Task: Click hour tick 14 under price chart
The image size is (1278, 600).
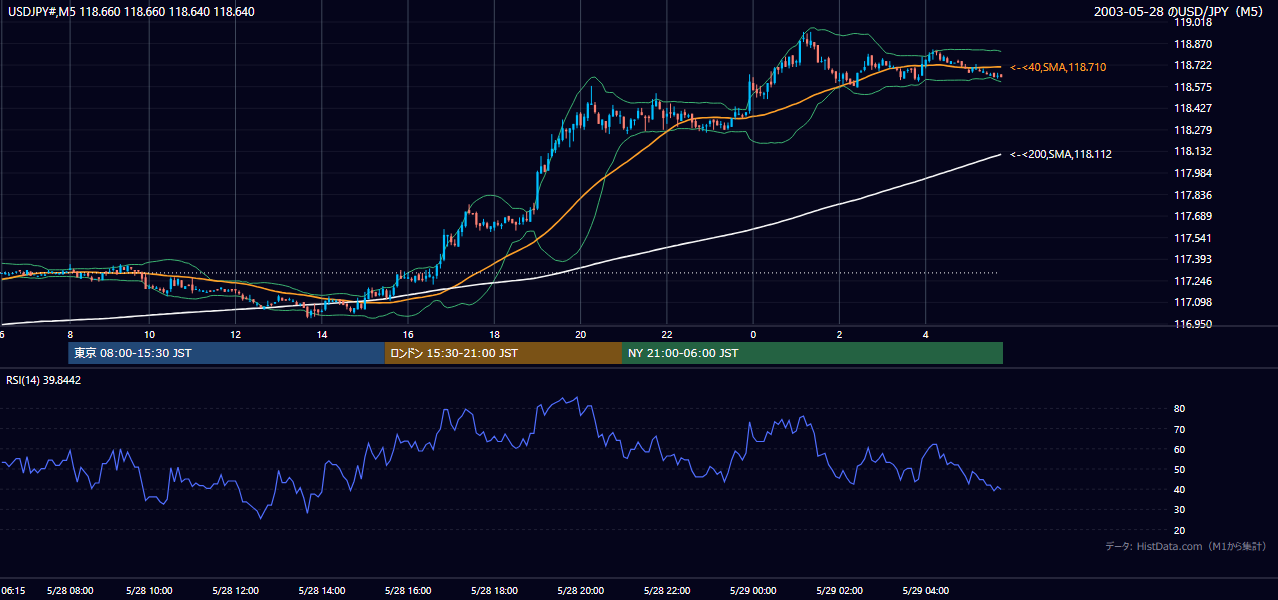Action: (x=321, y=335)
